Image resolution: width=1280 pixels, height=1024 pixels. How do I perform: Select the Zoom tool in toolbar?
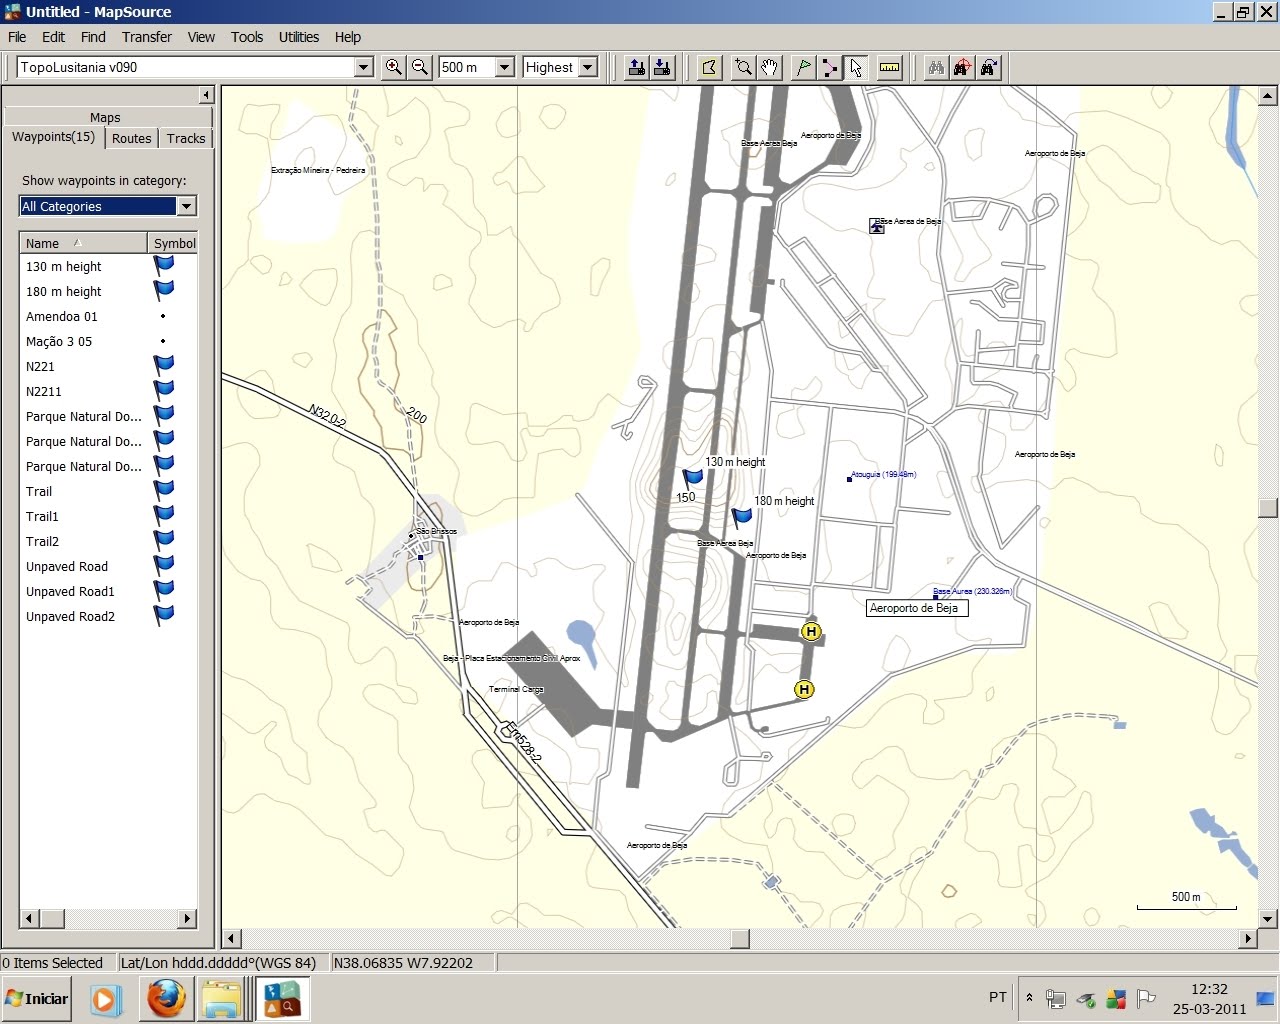[x=742, y=67]
